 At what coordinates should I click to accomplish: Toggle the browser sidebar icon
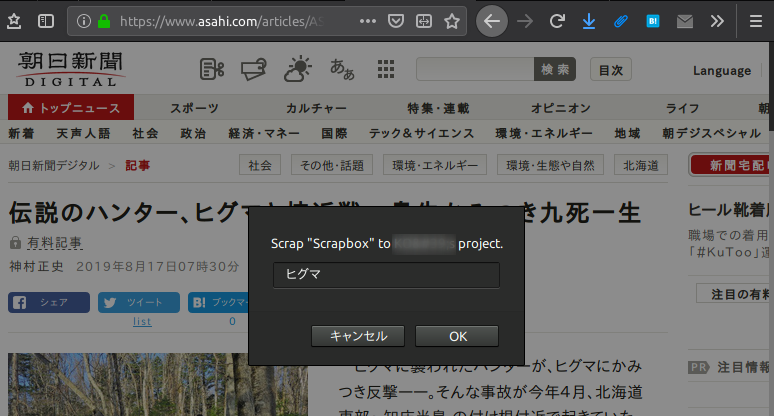point(46,21)
